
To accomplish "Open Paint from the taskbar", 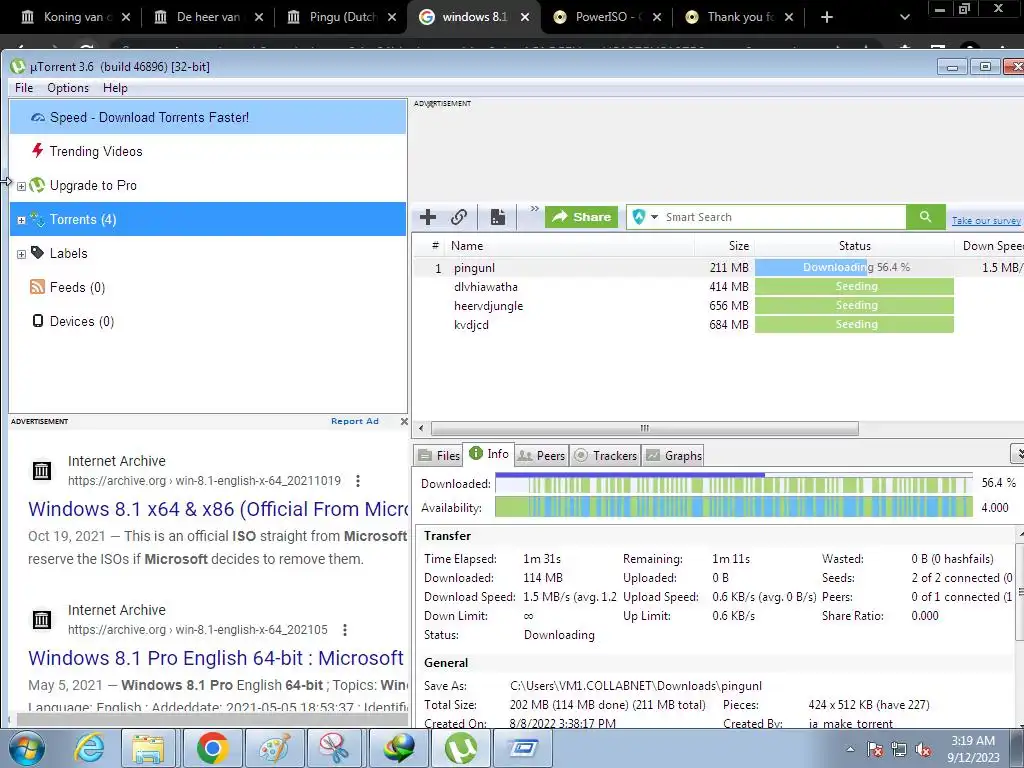I will [274, 748].
